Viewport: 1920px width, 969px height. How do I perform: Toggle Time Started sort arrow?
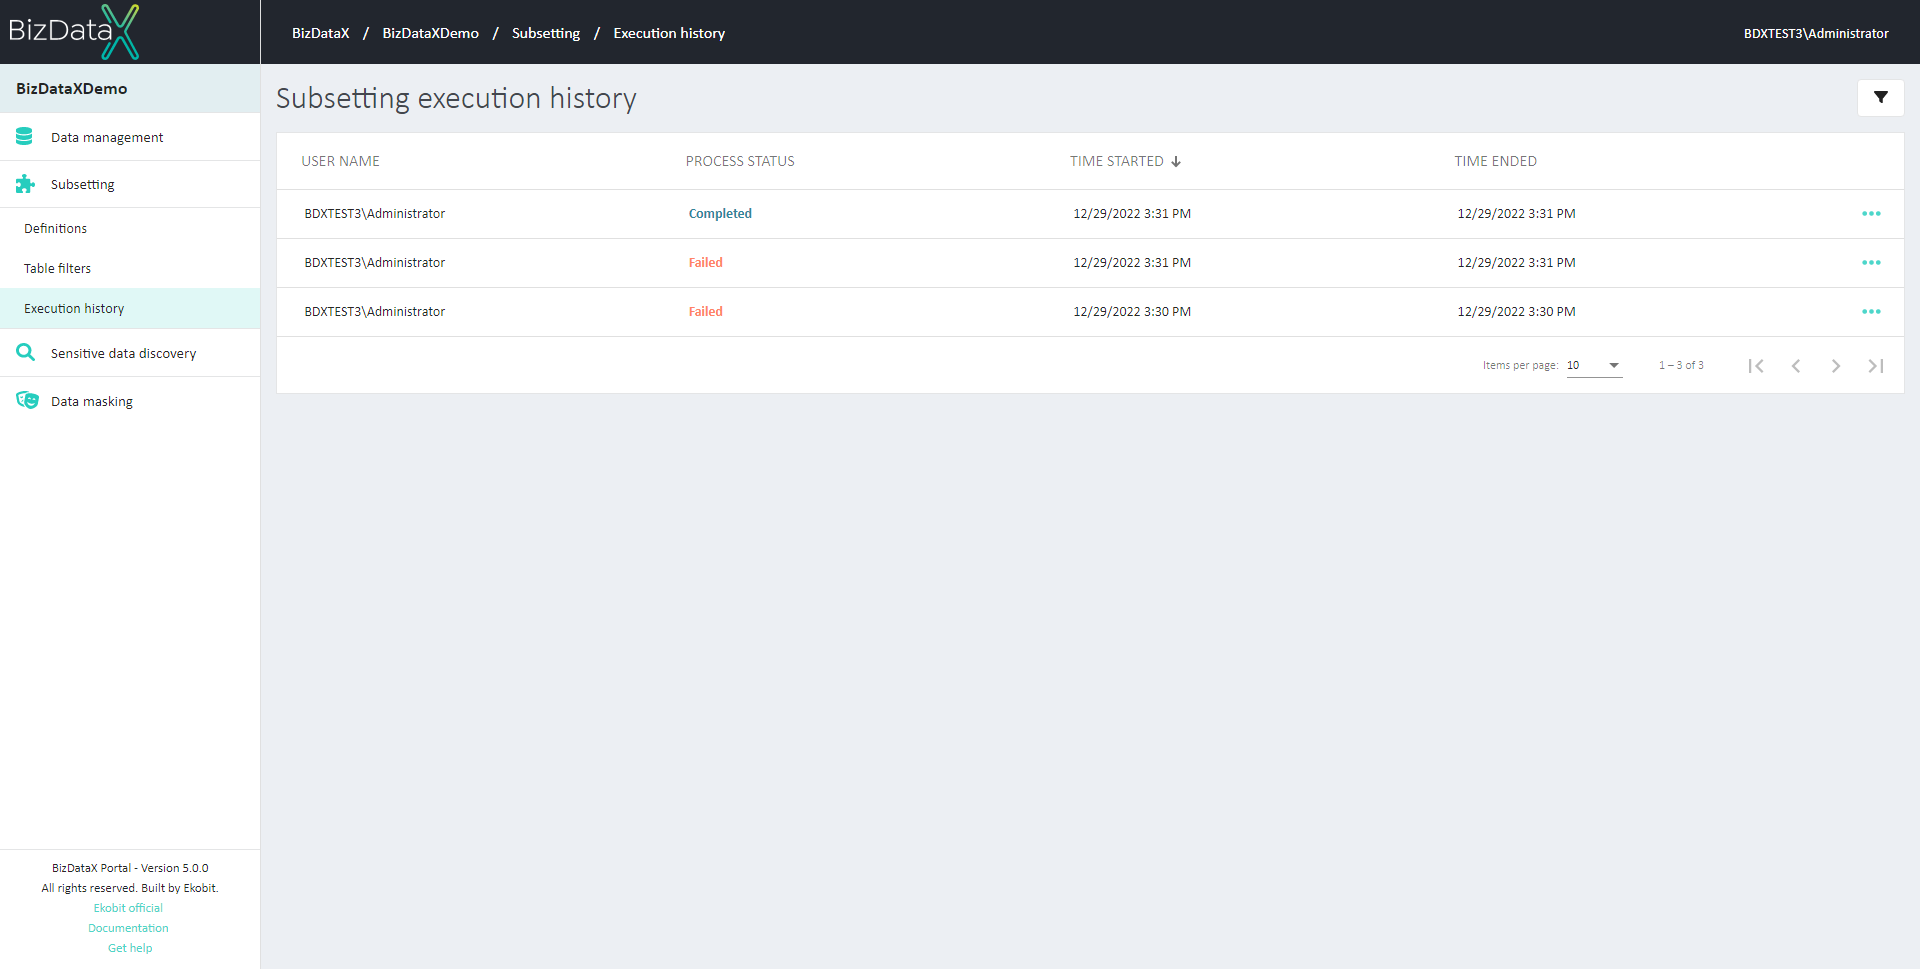[1176, 161]
